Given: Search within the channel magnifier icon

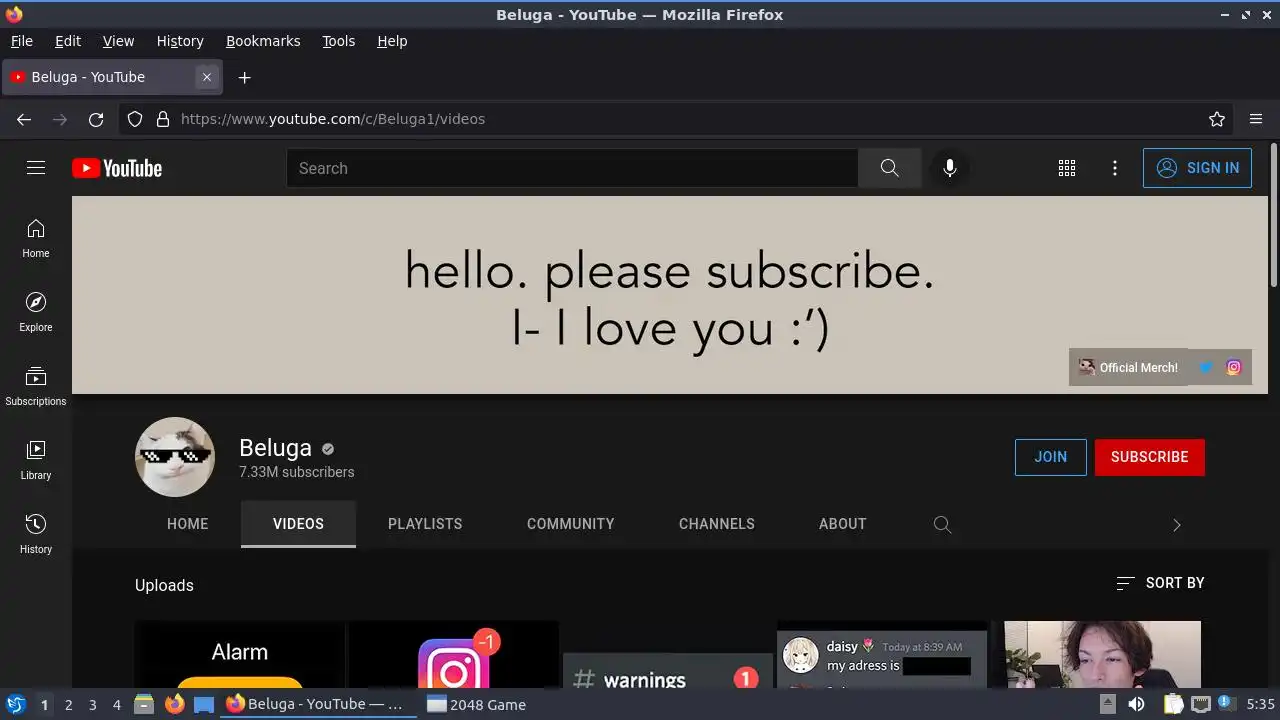Looking at the screenshot, I should 942,524.
